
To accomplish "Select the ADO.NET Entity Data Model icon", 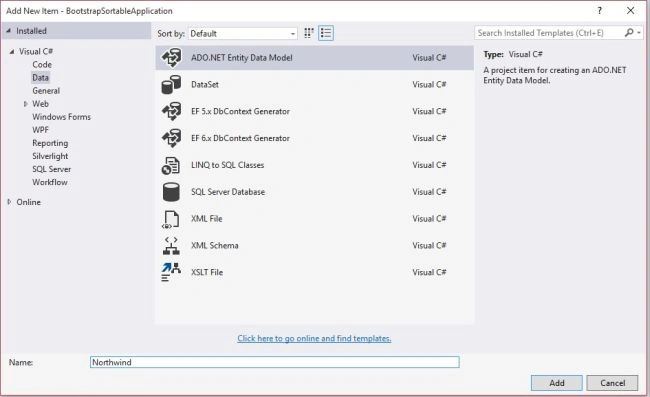I will pyautogui.click(x=171, y=58).
